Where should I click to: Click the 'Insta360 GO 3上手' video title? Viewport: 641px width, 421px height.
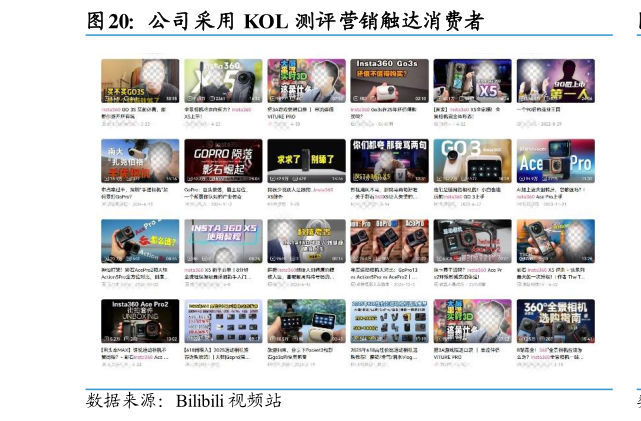pyautogui.click(x=467, y=193)
